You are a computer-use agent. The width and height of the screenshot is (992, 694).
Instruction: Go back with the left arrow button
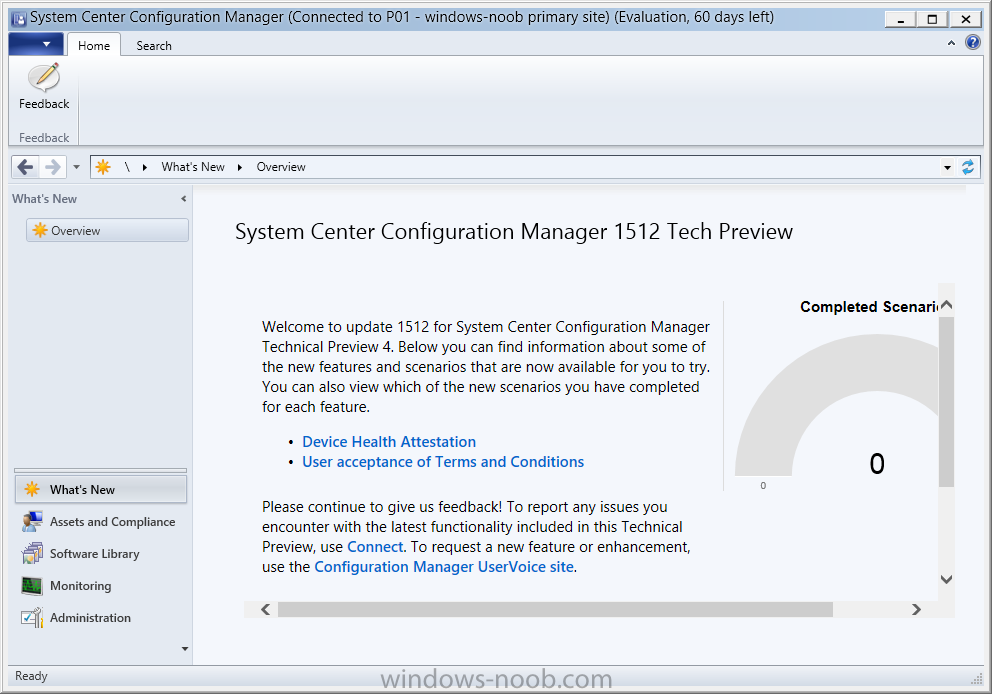(25, 167)
